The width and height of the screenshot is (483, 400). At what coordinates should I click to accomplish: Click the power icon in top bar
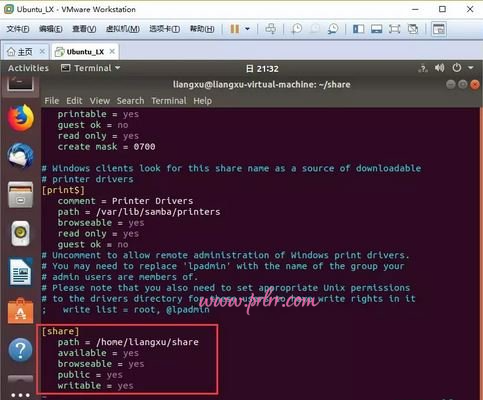point(457,68)
